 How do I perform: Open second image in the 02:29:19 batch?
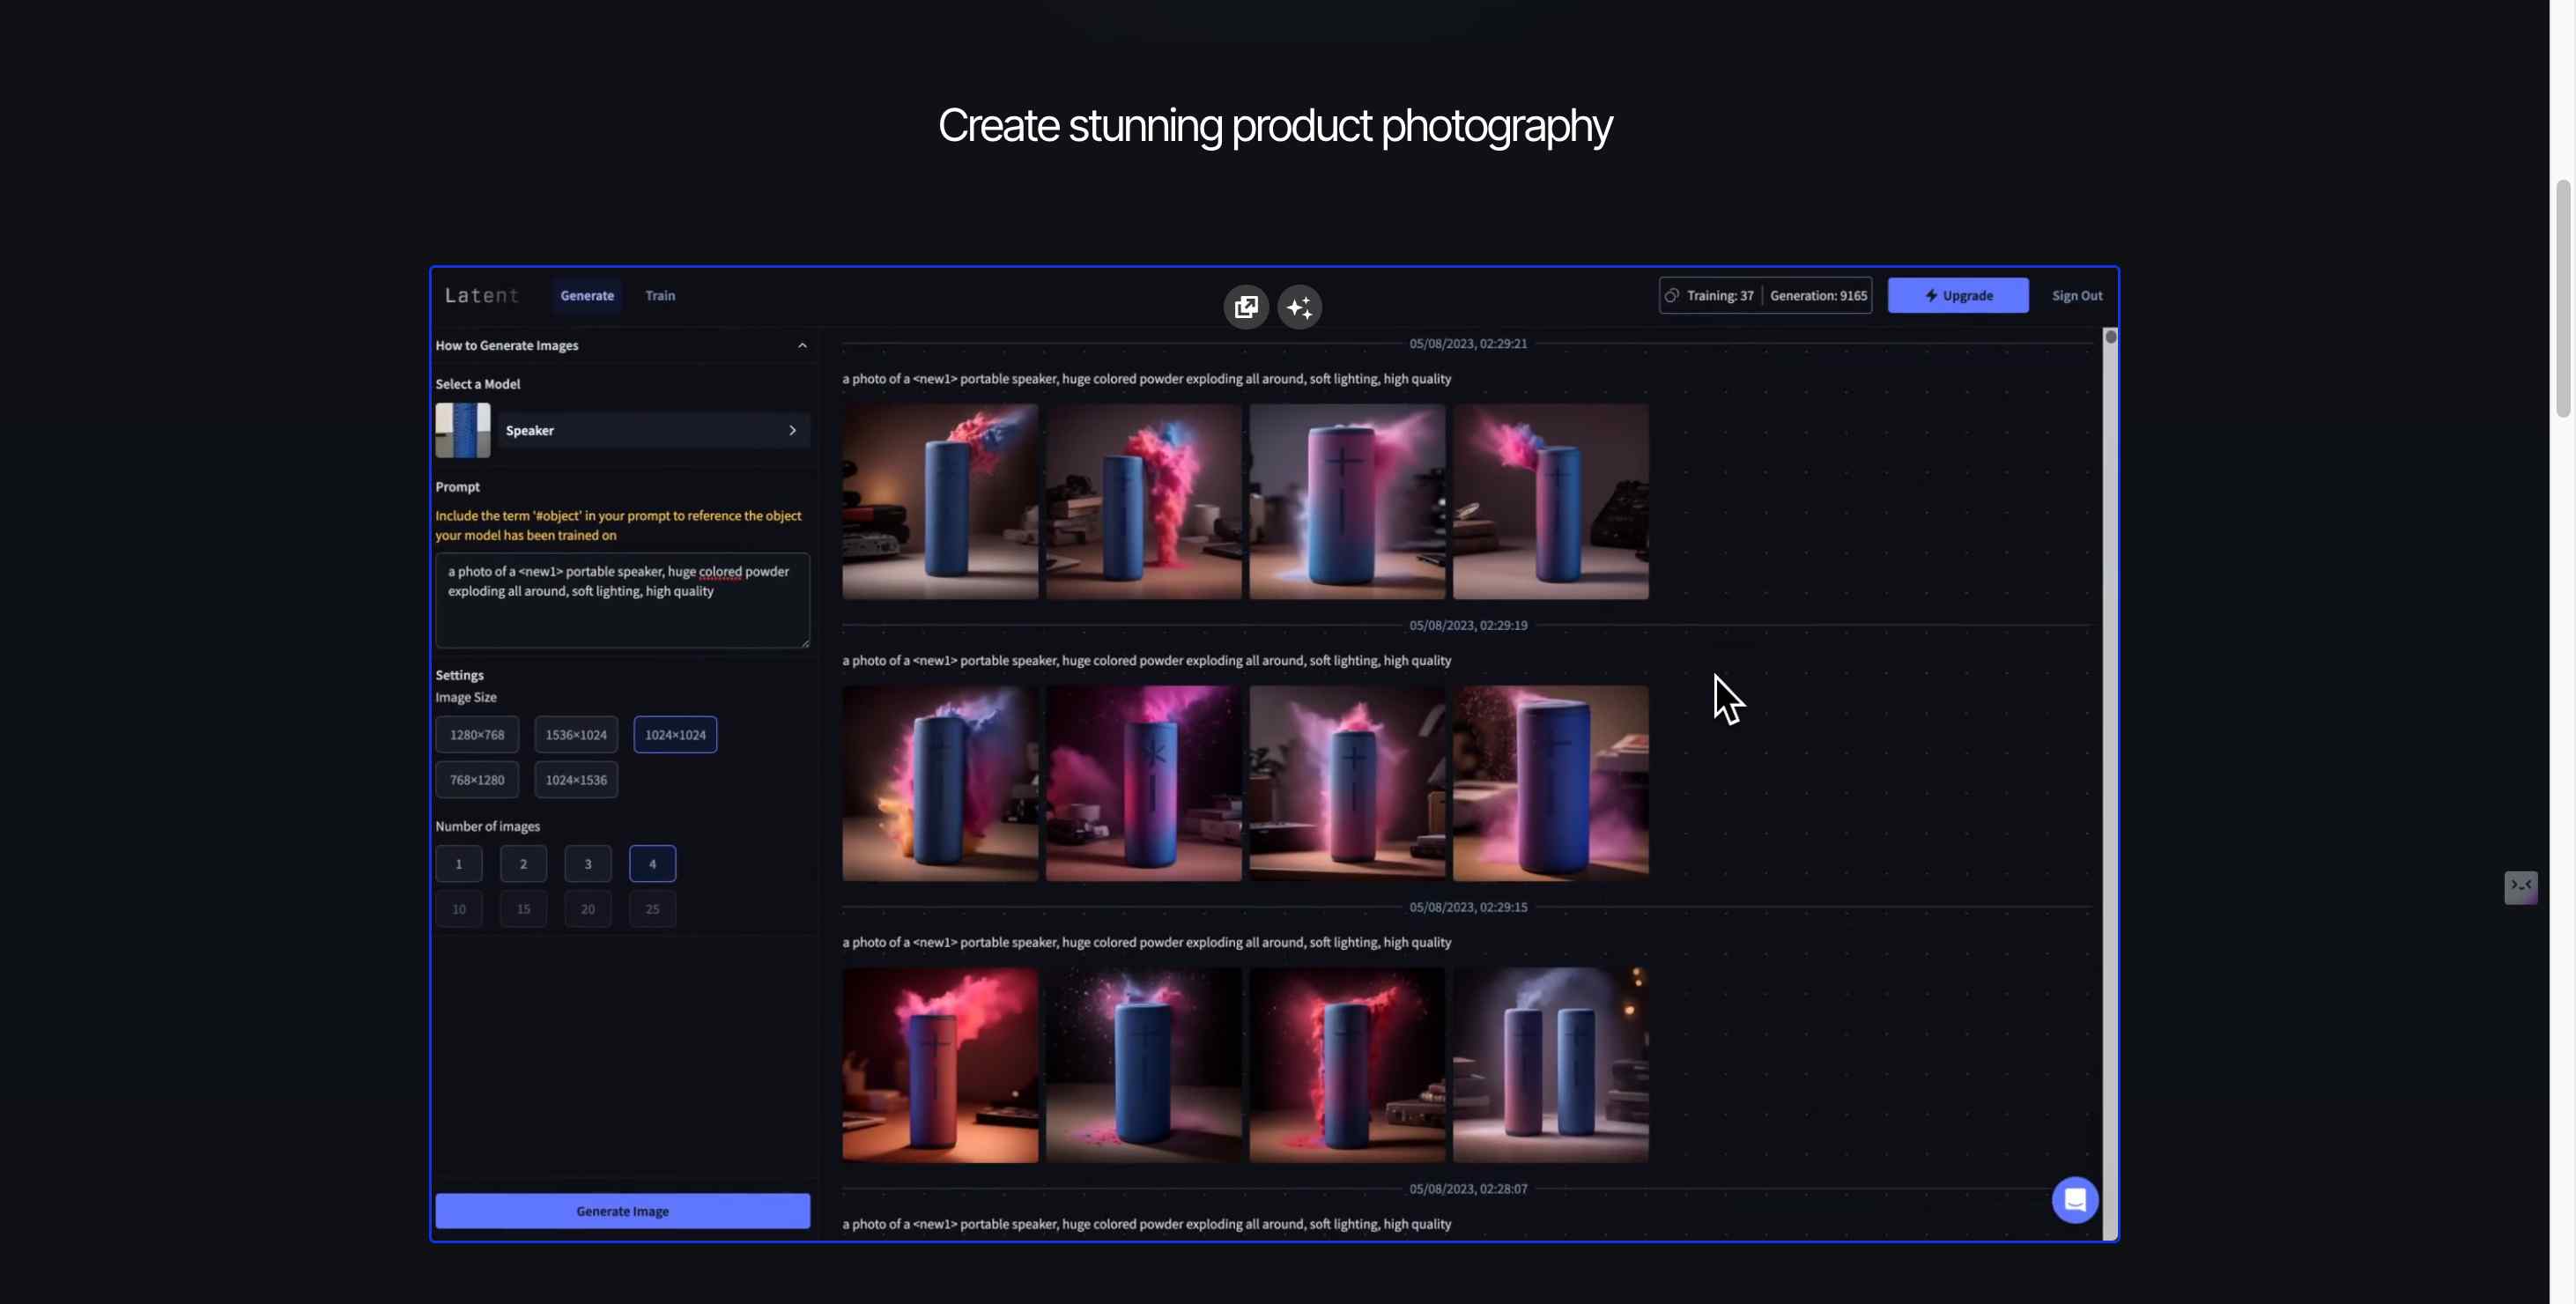click(x=1144, y=783)
